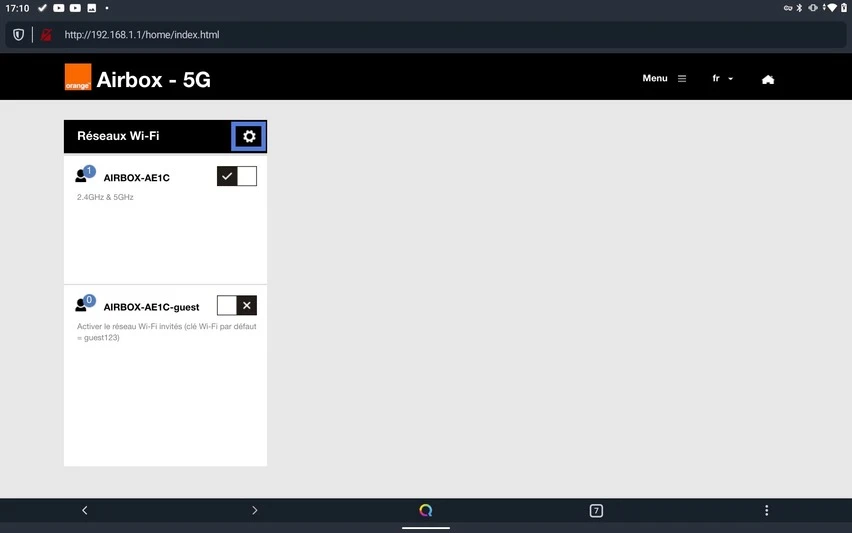Tap the Bluetooth status icon

tap(799, 8)
